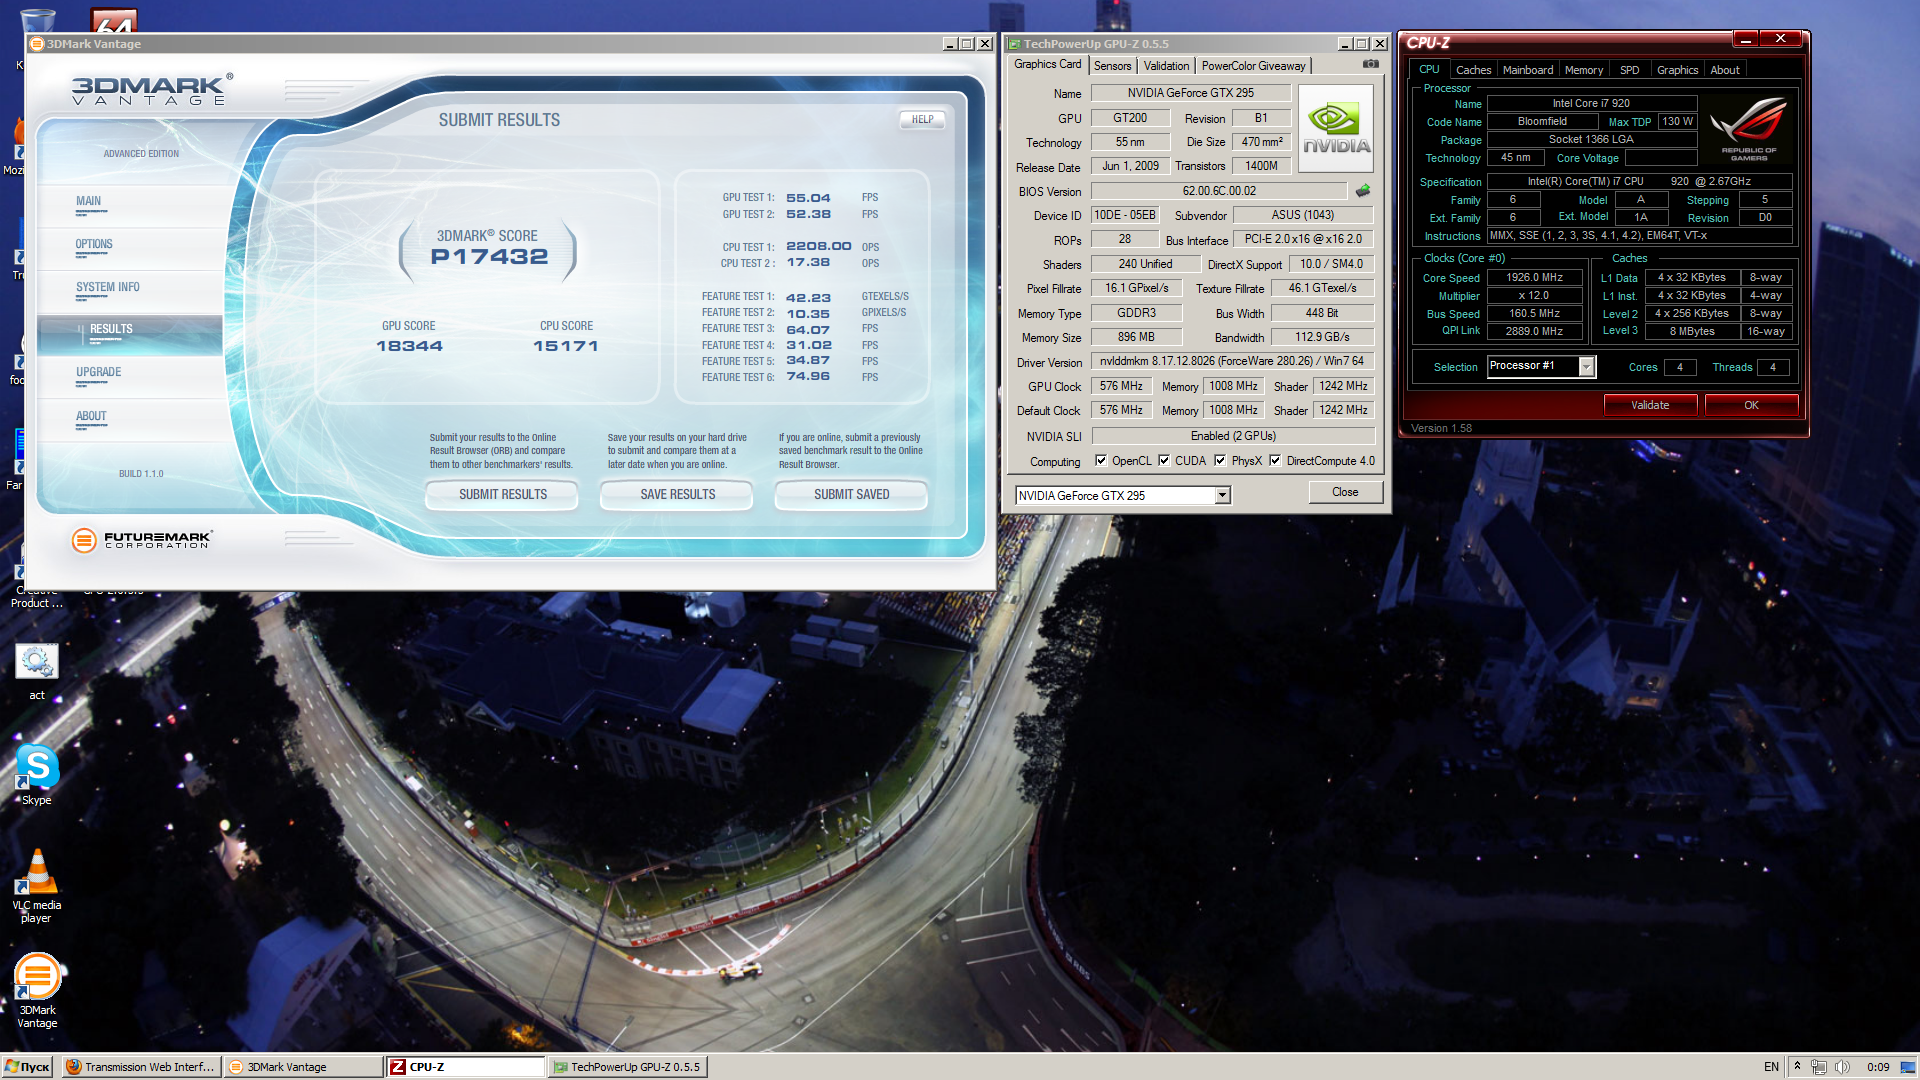
Task: Click the GPU-Z screenshot camera icon
Action: (1370, 65)
